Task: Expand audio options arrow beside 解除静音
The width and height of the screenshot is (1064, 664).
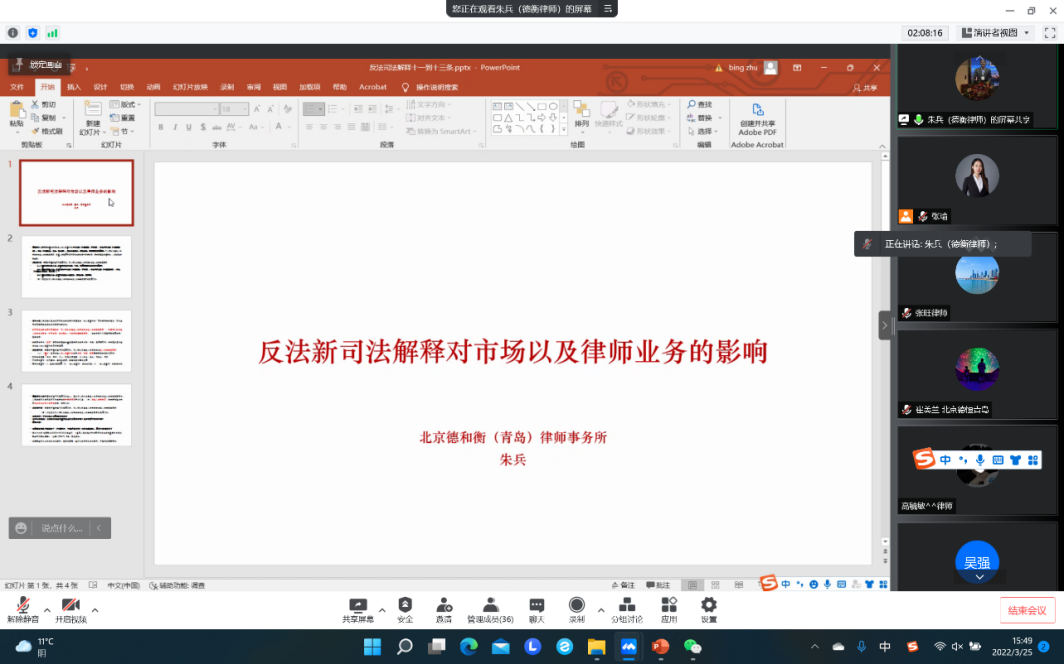Action: coord(47,609)
